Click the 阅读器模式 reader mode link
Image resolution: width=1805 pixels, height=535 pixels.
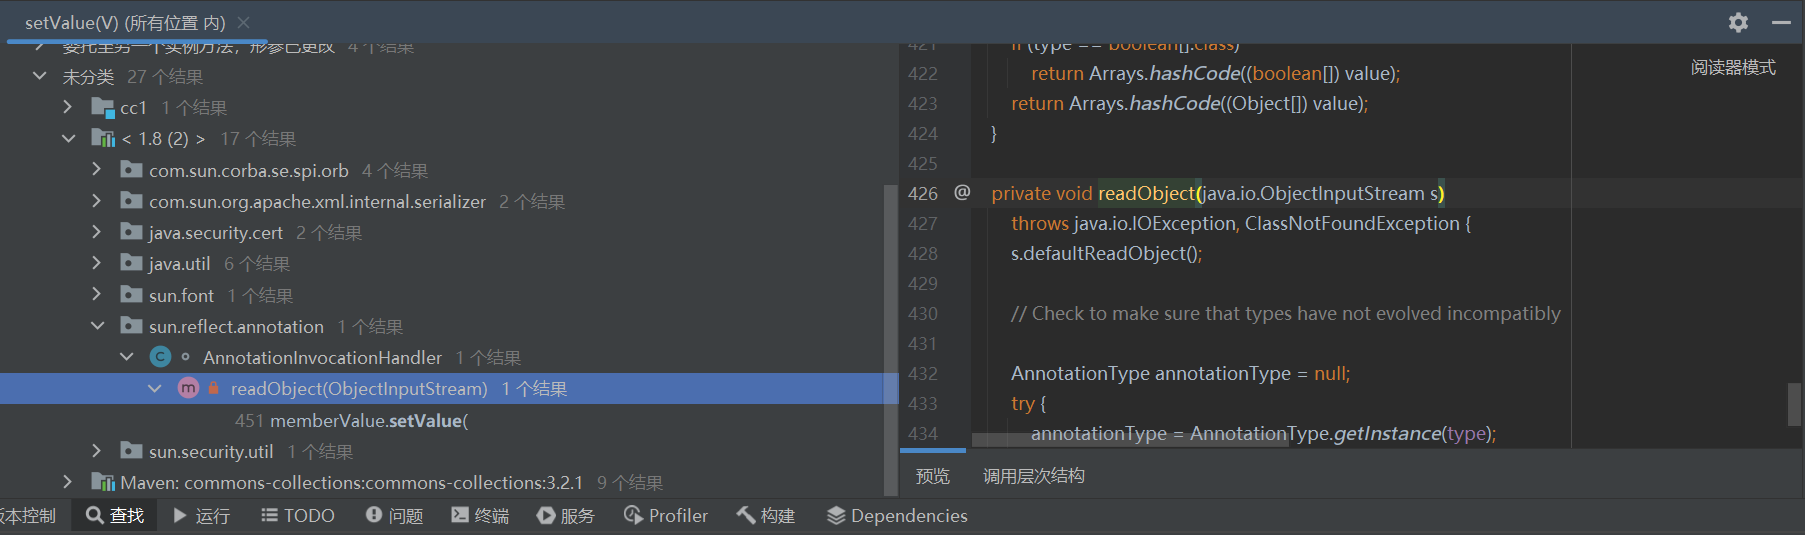point(1733,67)
